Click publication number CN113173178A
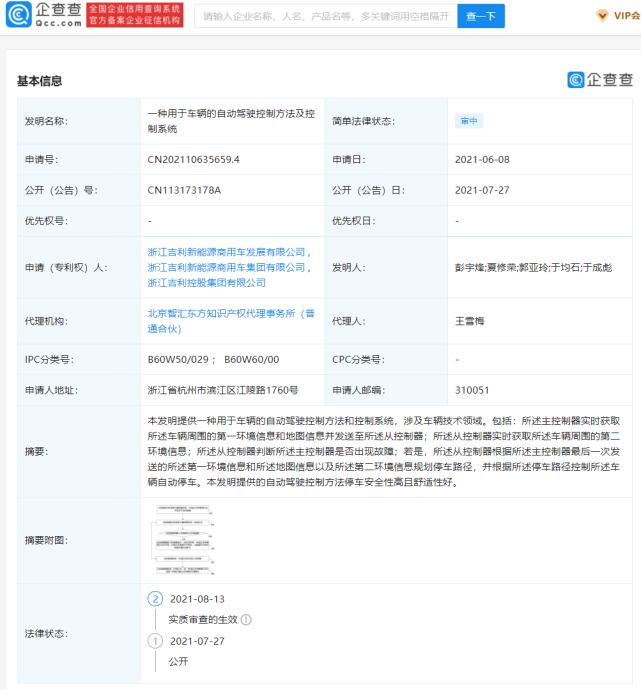The height and width of the screenshot is (690, 641). (184, 191)
